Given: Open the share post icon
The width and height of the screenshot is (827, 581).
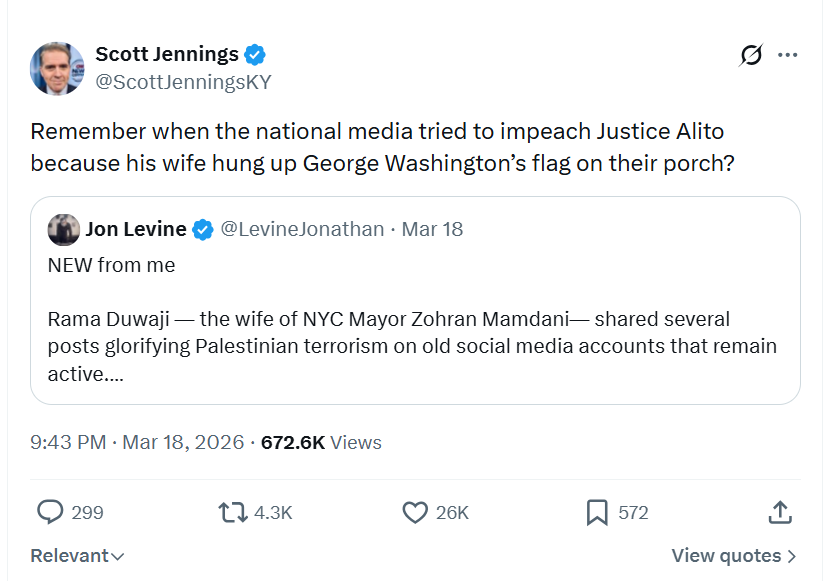Looking at the screenshot, I should click(780, 513).
